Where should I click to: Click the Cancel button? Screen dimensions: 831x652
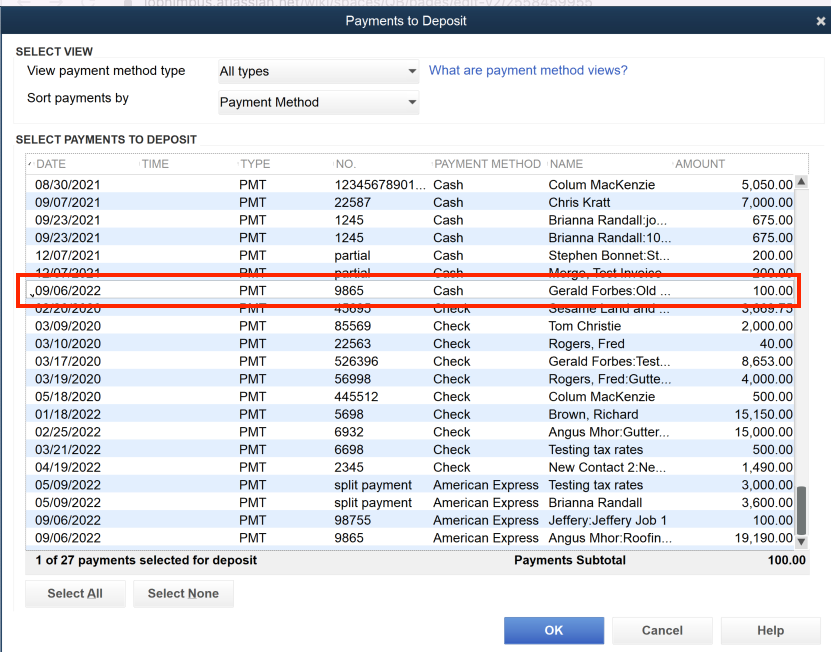click(662, 630)
